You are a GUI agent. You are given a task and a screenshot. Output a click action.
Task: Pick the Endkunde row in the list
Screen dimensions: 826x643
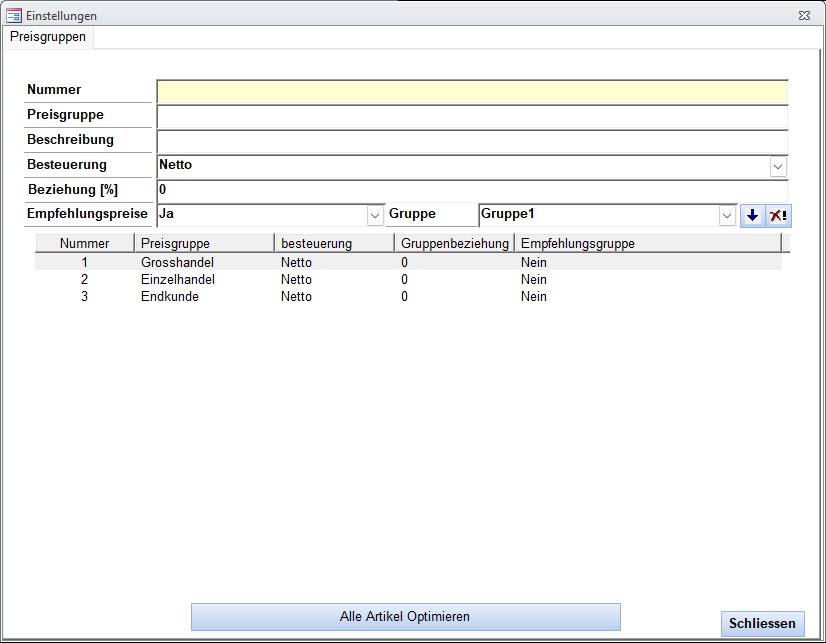(x=170, y=296)
